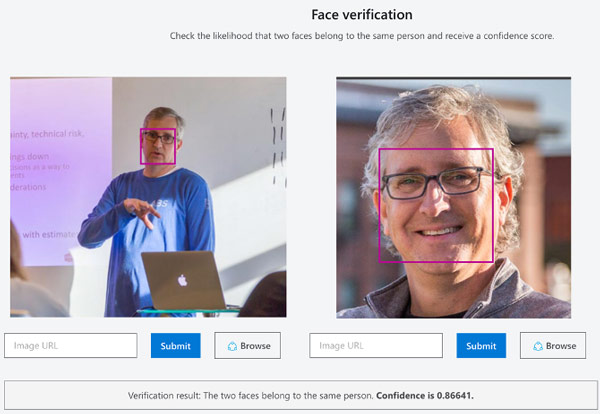Open the right portrait photo
Image resolution: width=600 pixels, height=414 pixels.
[x=453, y=197]
